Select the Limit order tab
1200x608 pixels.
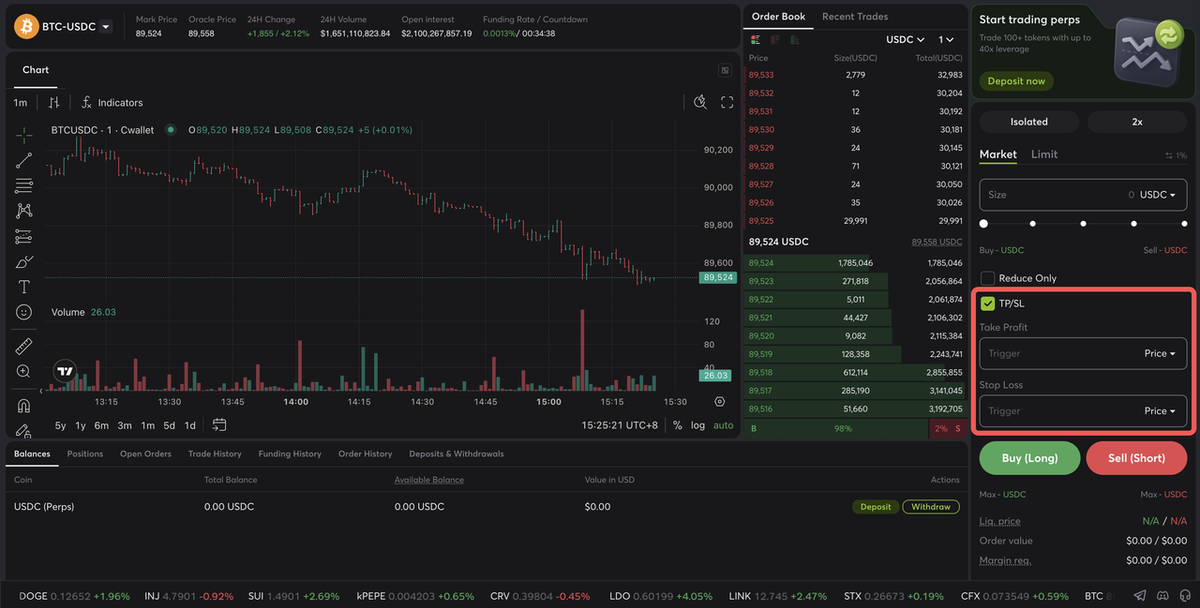1044,154
